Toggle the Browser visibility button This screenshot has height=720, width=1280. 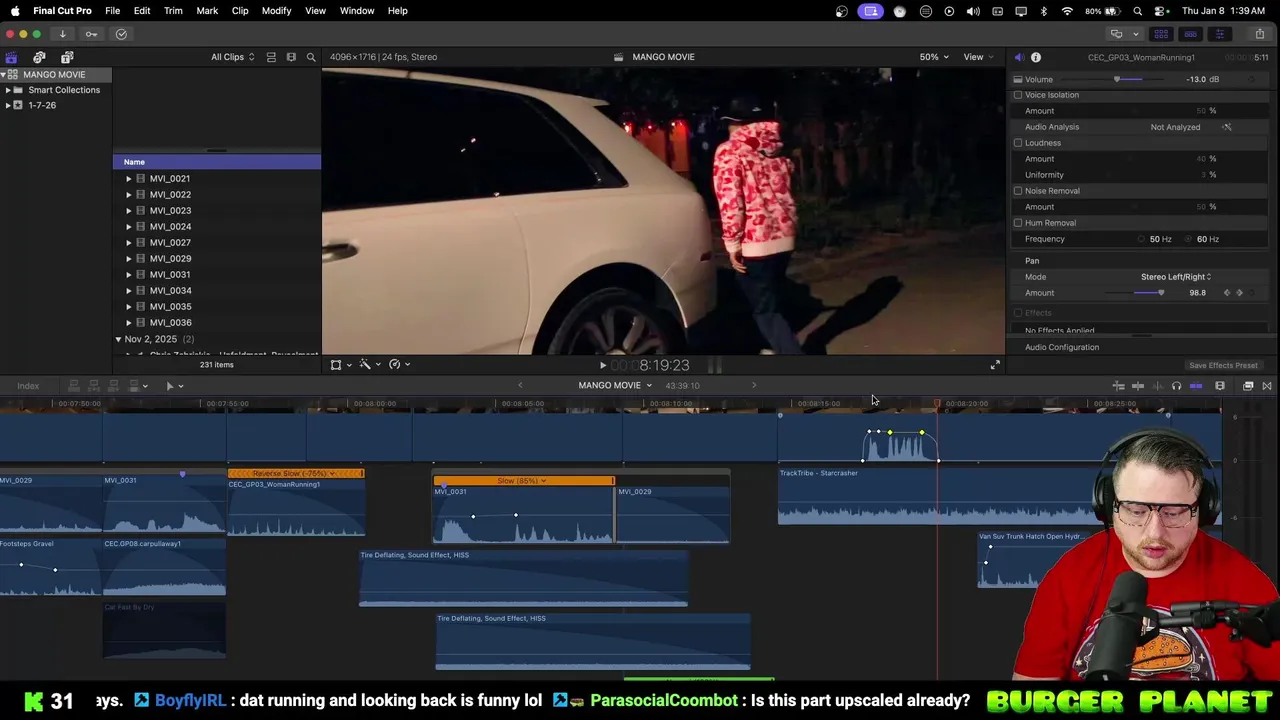coord(1161,34)
